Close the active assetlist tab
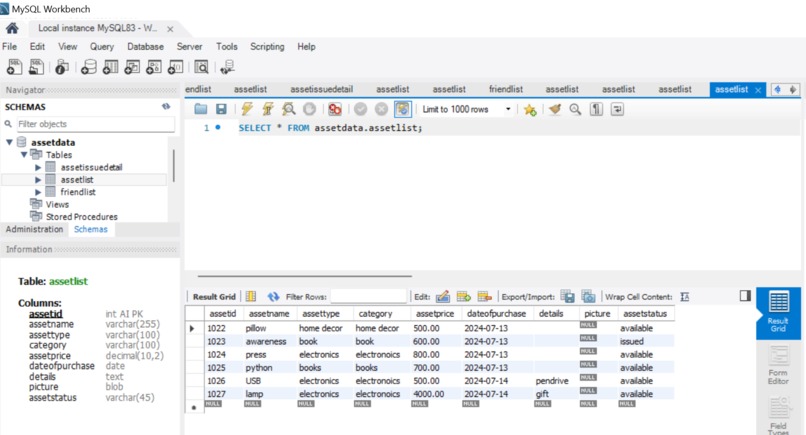 coord(758,90)
